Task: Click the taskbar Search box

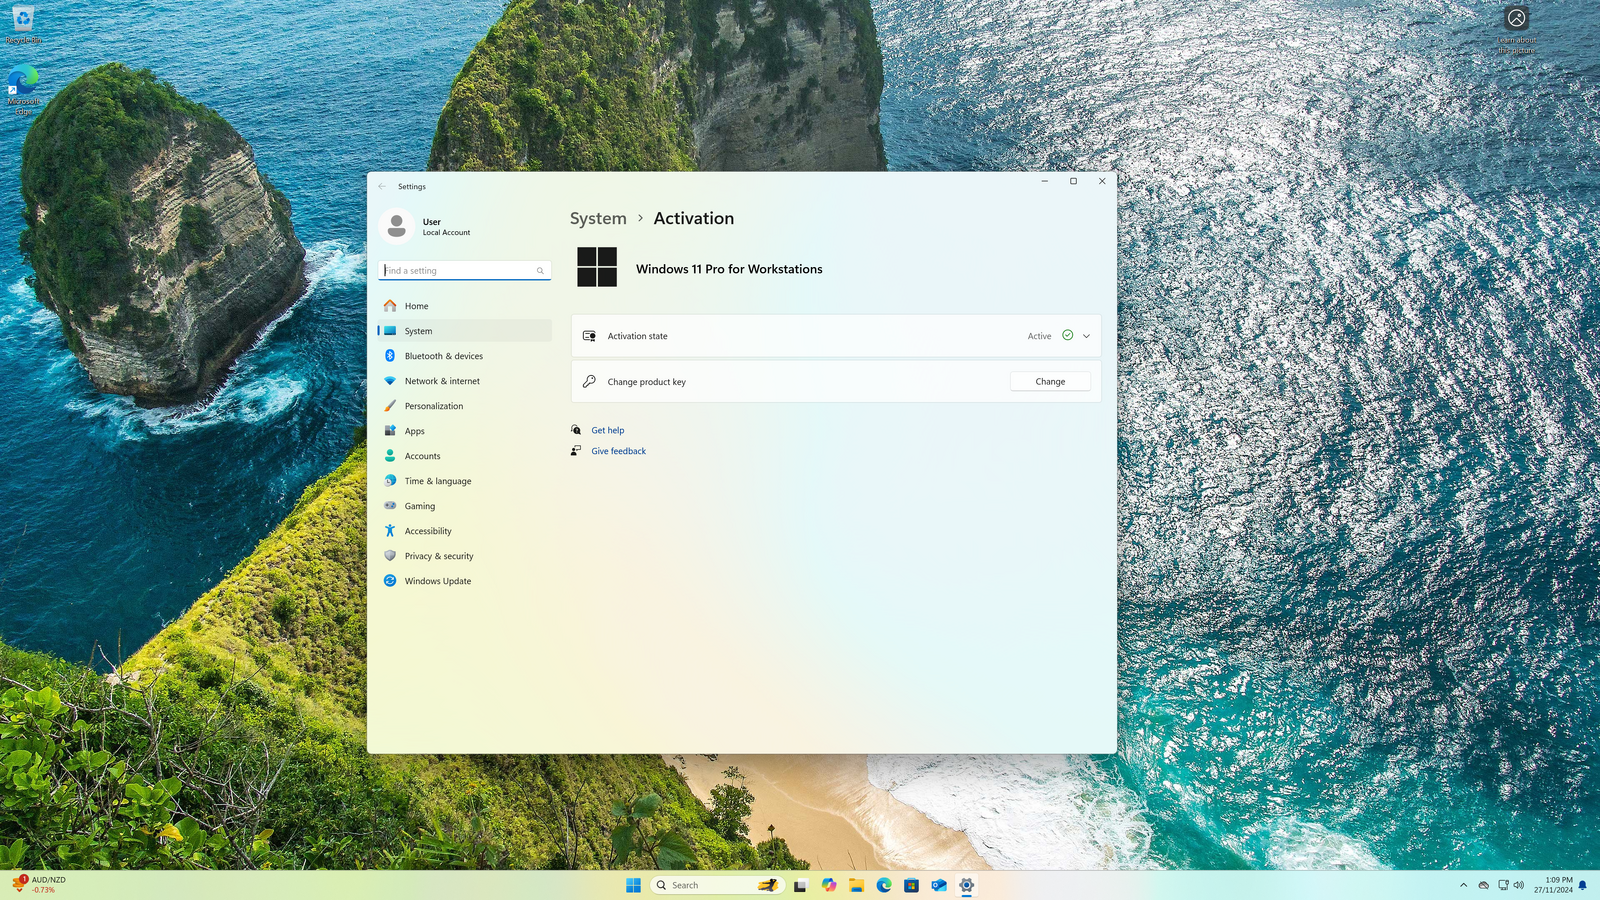Action: click(x=716, y=885)
